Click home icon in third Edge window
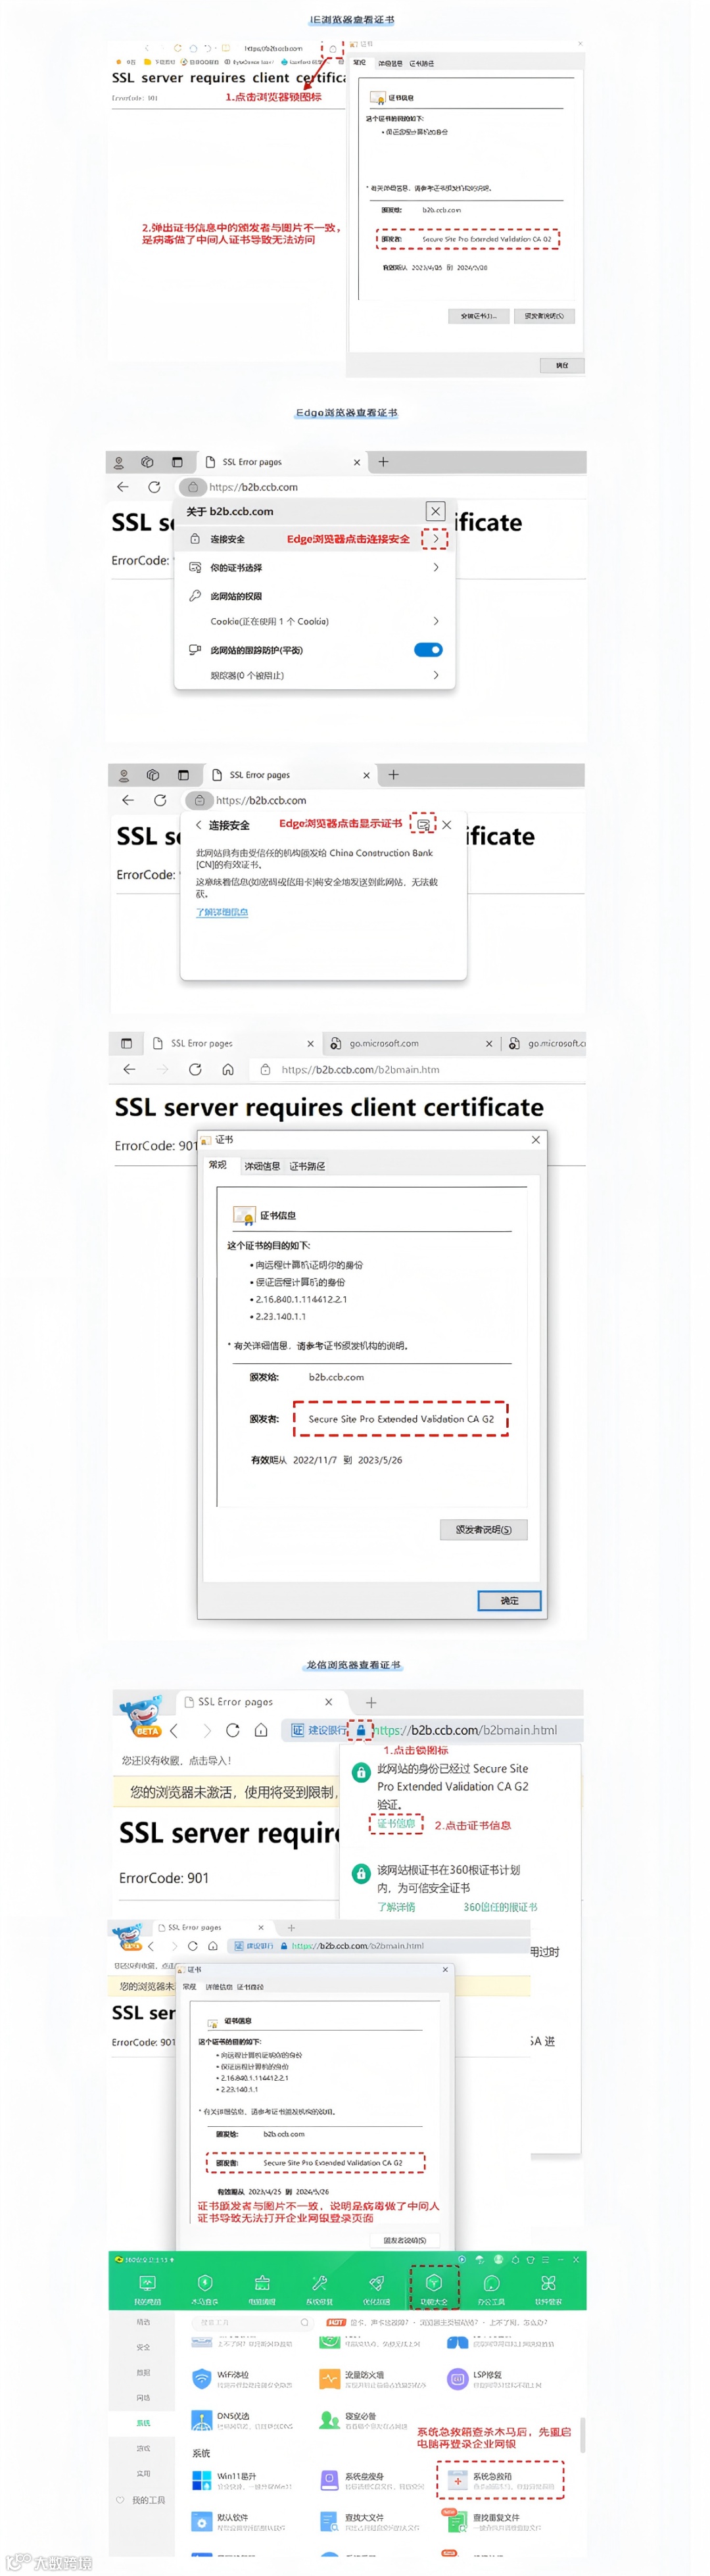 pyautogui.click(x=228, y=1069)
